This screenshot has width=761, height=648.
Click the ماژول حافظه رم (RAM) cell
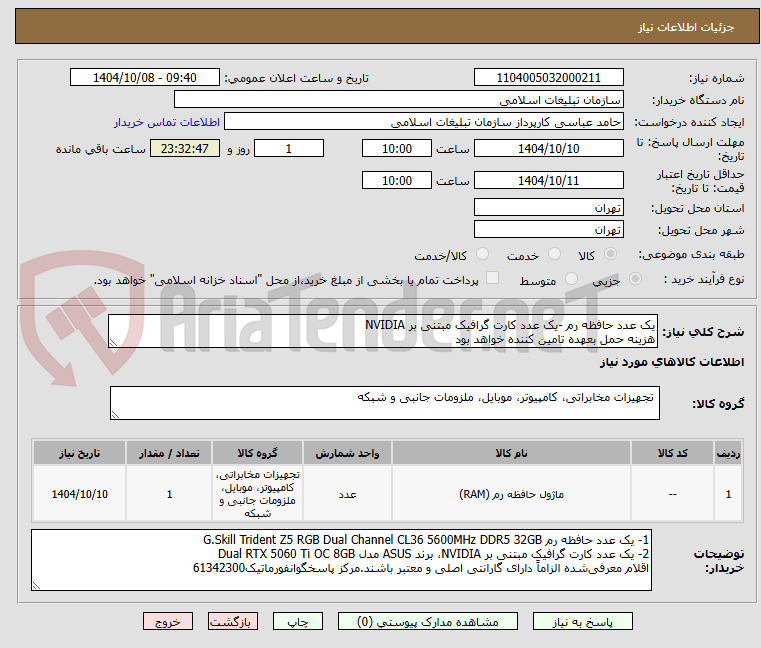coord(511,494)
